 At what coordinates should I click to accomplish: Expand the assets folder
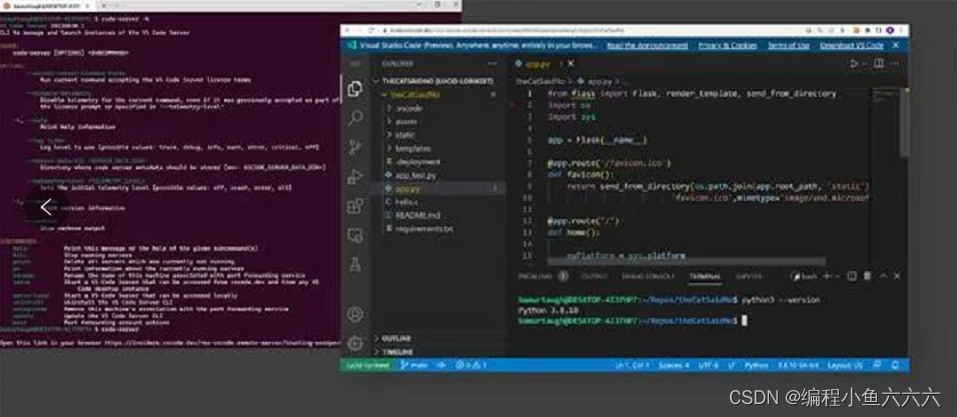point(438,121)
